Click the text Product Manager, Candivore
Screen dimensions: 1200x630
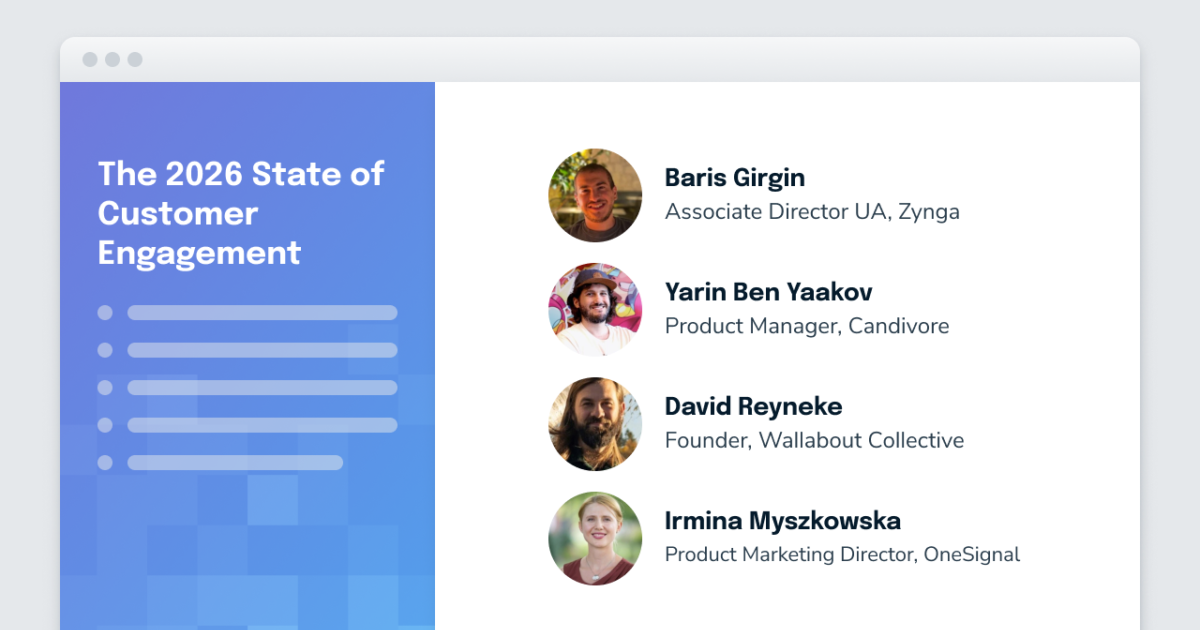pyautogui.click(x=807, y=326)
